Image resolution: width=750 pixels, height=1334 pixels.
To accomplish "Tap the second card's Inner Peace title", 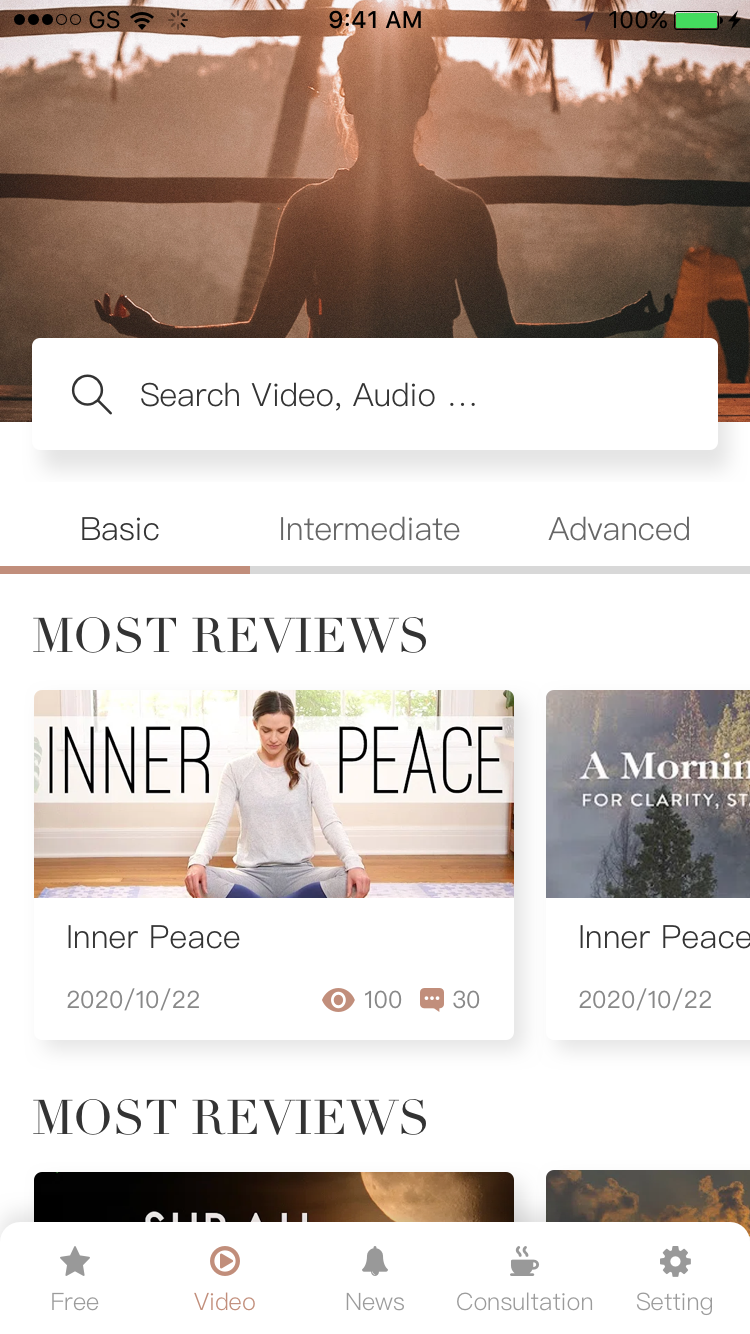I will (x=662, y=938).
